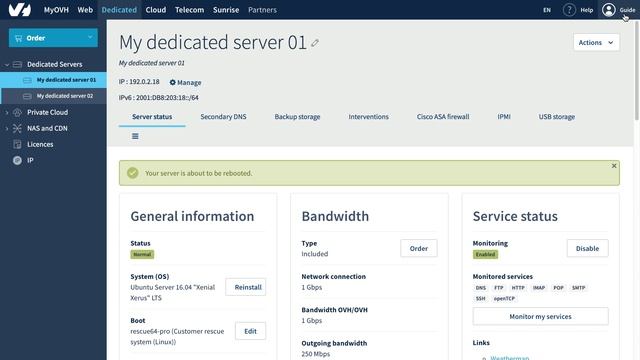
Task: Click the bandwidth Order button
Action: pos(419,248)
